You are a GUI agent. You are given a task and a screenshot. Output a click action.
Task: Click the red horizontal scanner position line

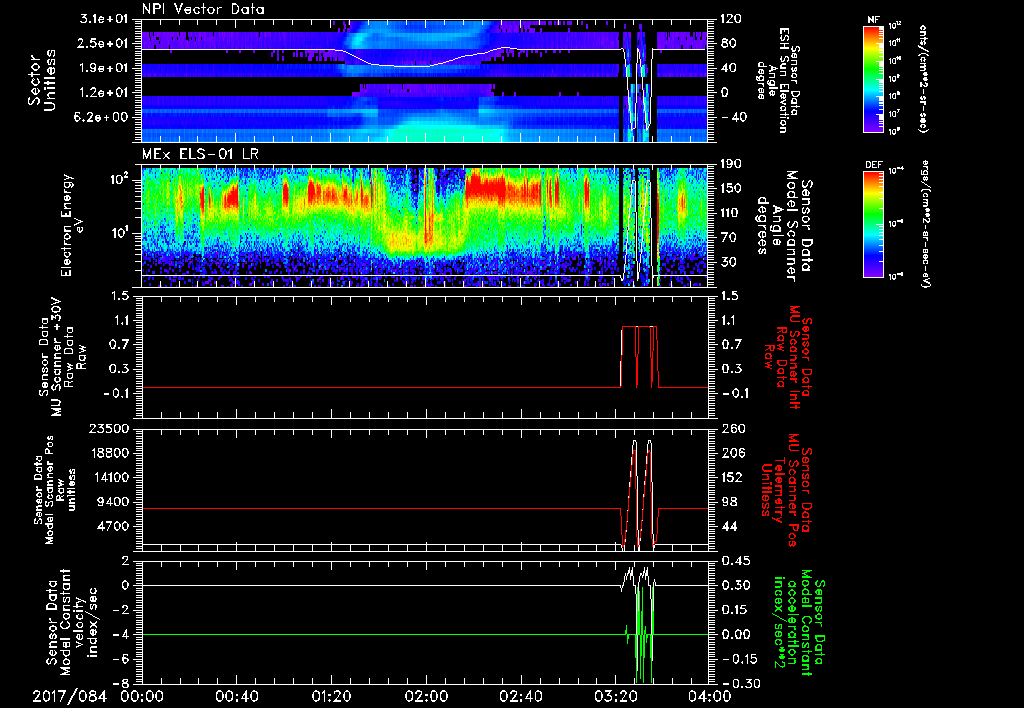tap(380, 509)
